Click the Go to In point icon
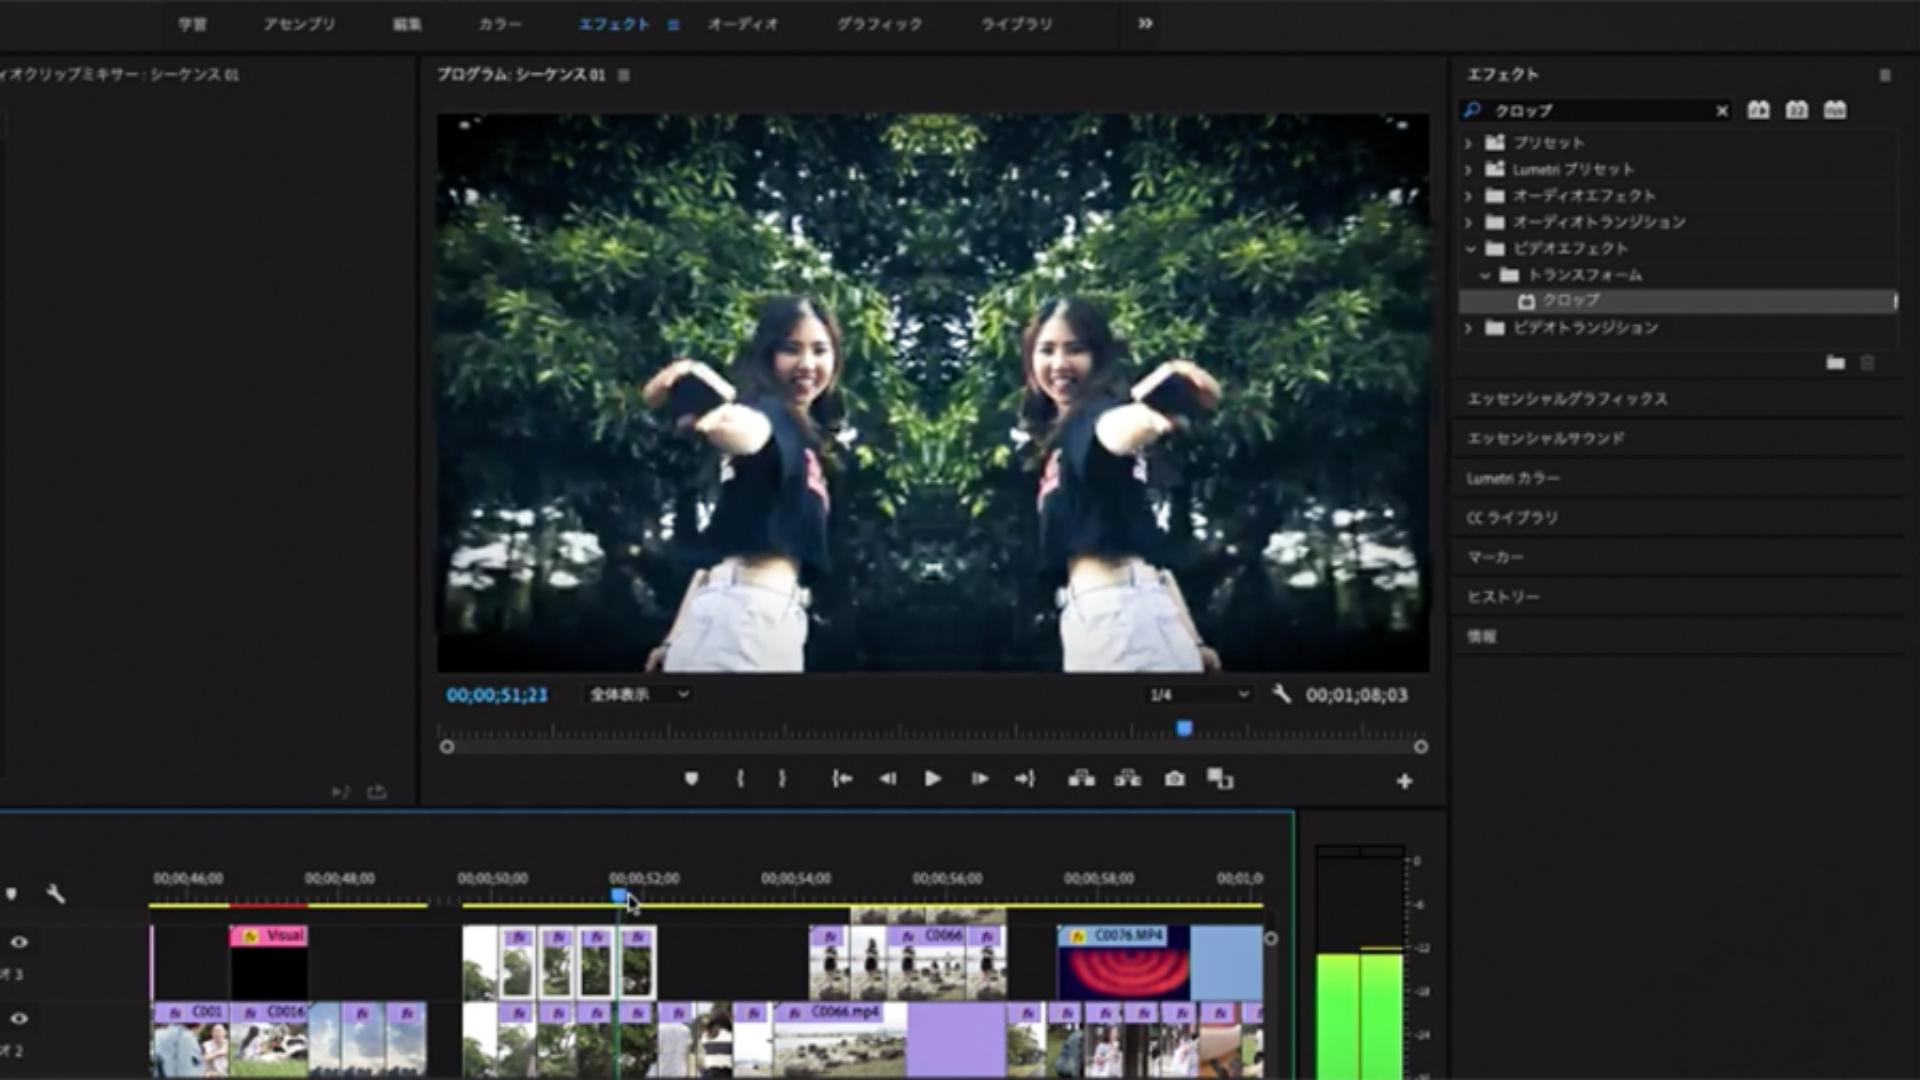This screenshot has width=1920, height=1080. pyautogui.click(x=842, y=779)
